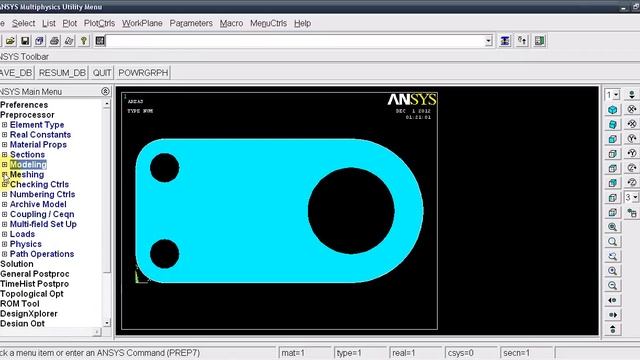The height and width of the screenshot is (360, 640).
Task: Click the printer Image Capture icon
Action: 54,41
